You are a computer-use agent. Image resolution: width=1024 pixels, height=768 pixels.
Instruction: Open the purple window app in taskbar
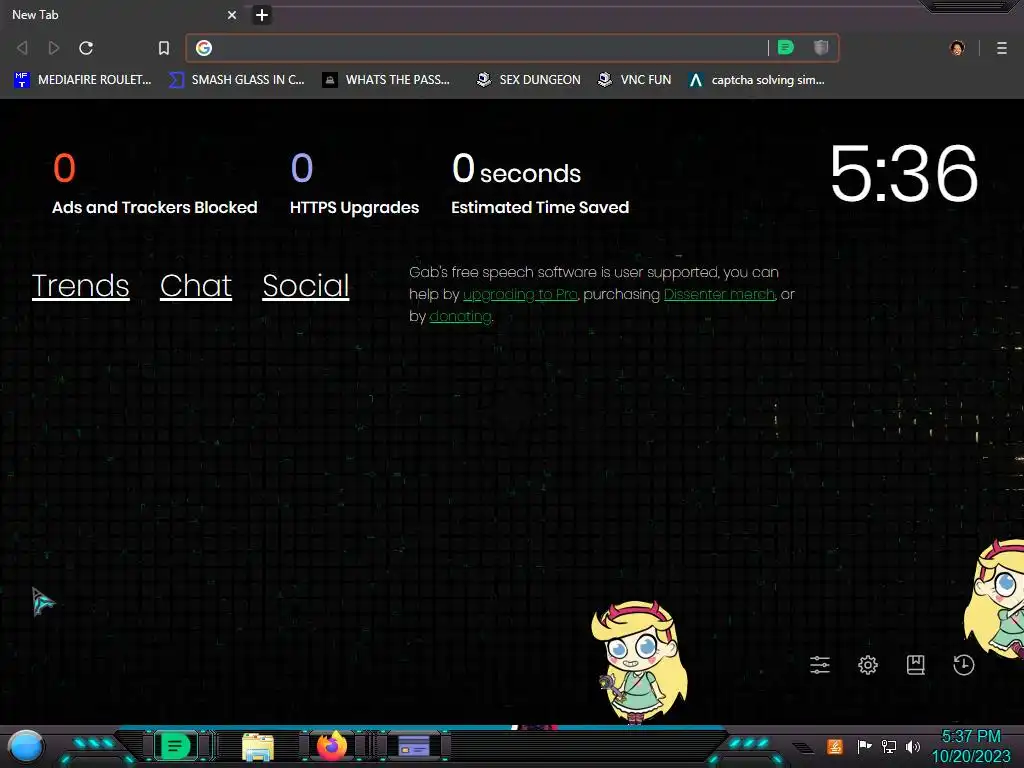point(414,746)
